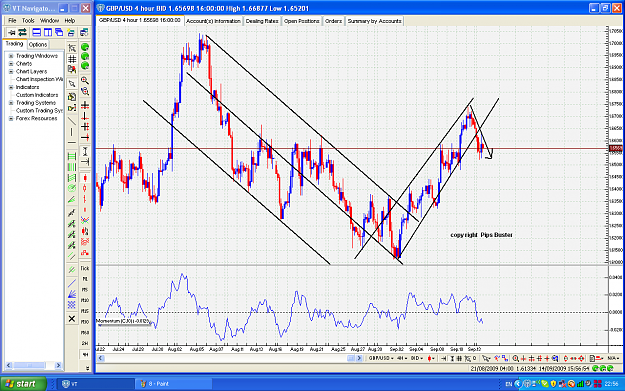Expand the Trading Windows tree node
Screen dimensions: 625x391
click(11, 56)
